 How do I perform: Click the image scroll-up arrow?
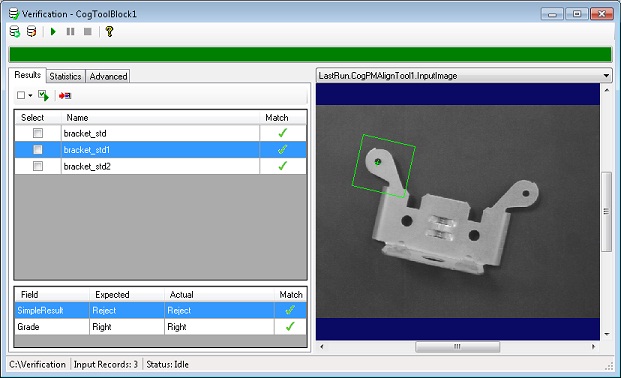click(x=607, y=90)
